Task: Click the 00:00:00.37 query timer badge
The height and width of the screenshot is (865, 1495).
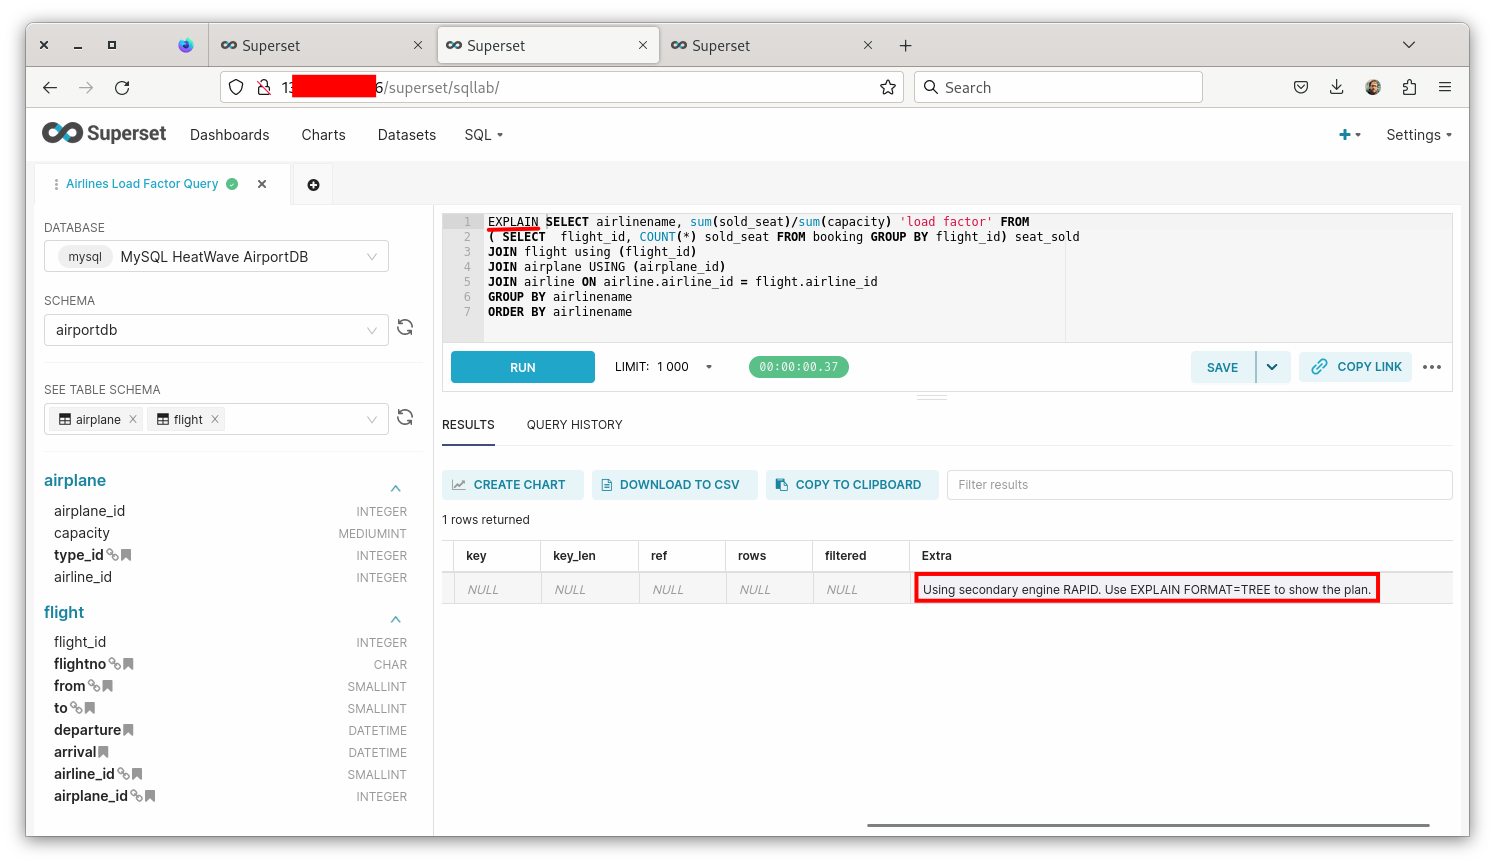Action: 799,367
